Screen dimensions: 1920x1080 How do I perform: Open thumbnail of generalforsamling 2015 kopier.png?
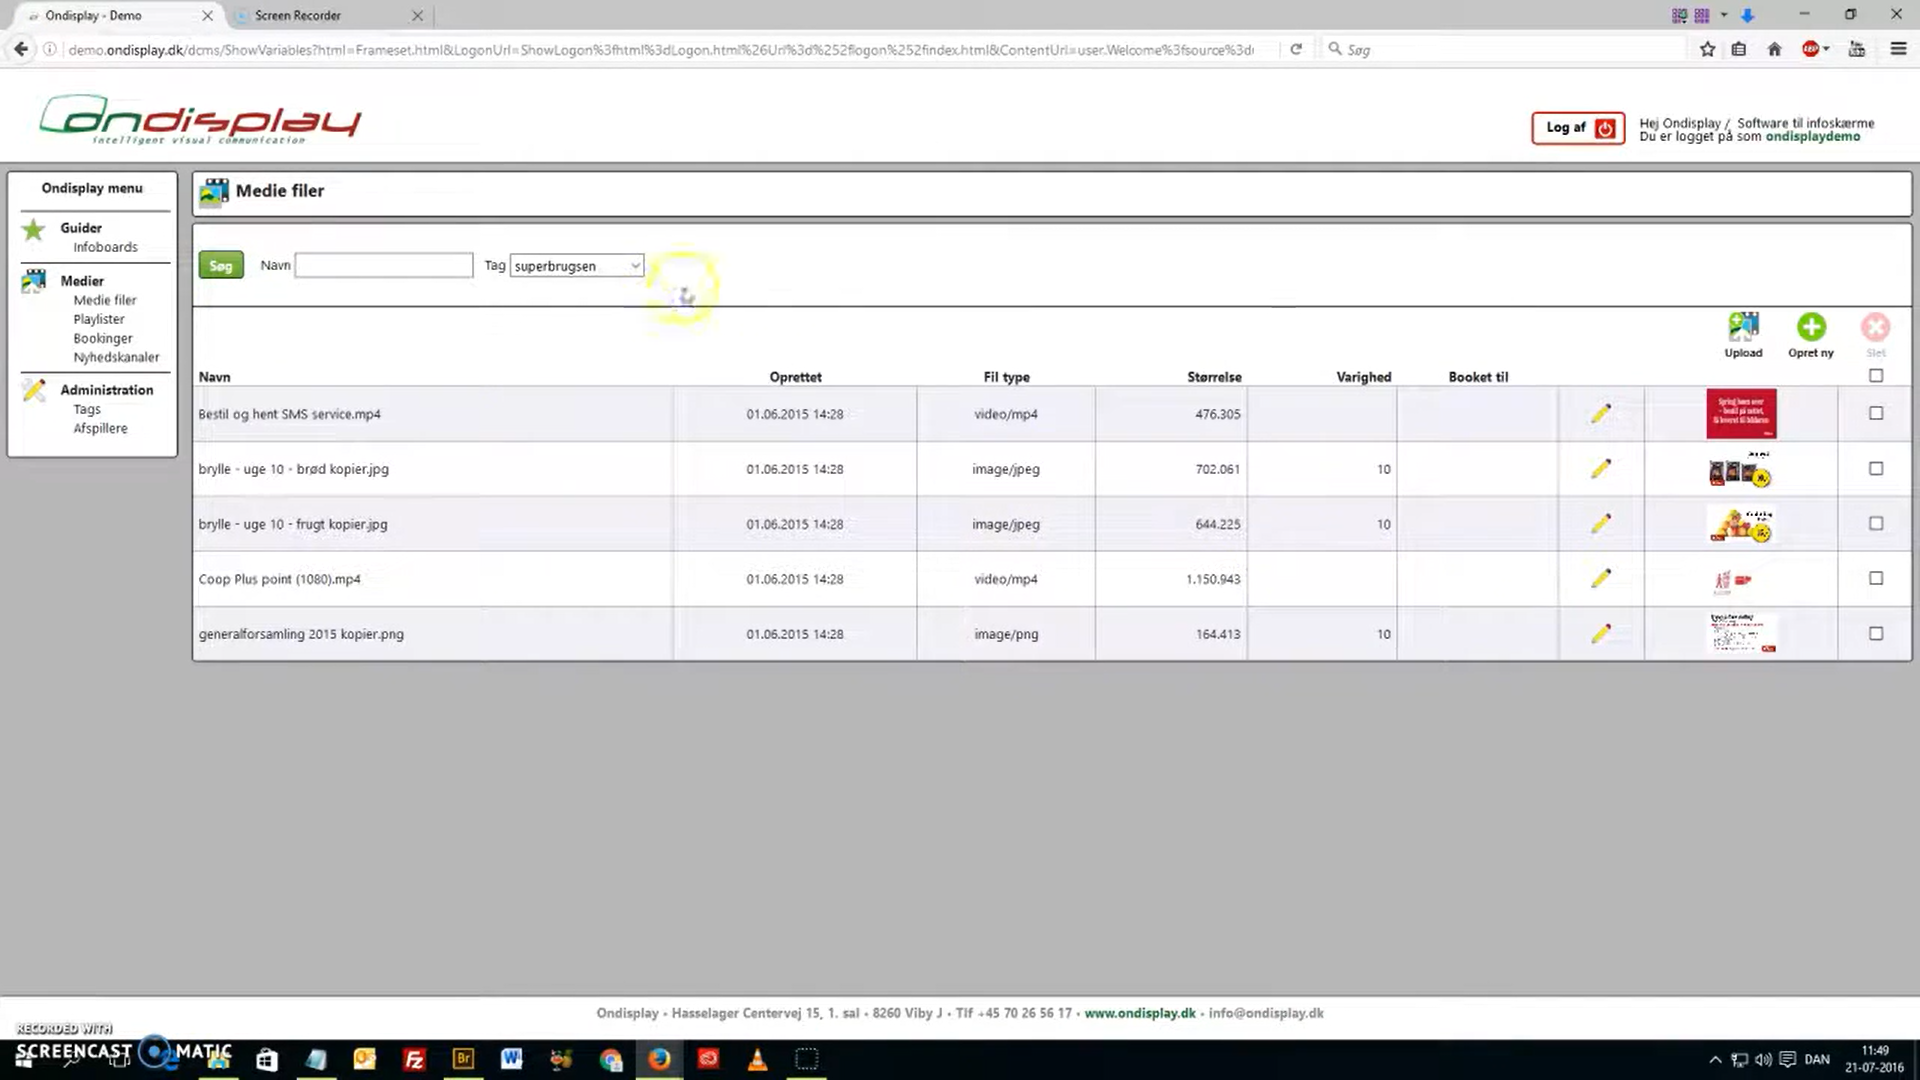tap(1743, 633)
